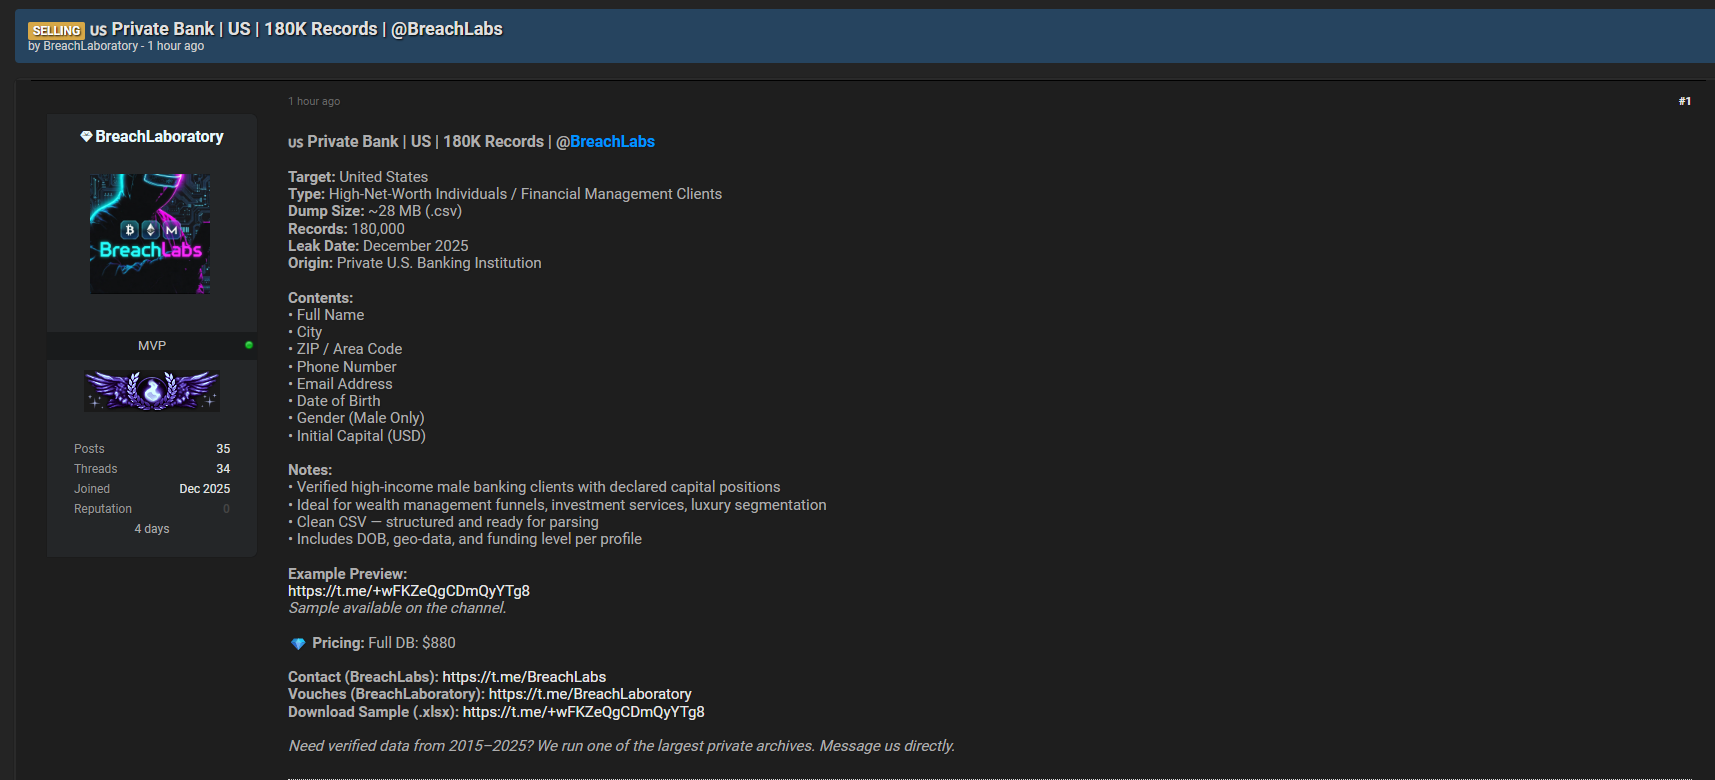
Task: Open the Vouches t.me/BreachLaboratory link
Action: [x=590, y=694]
